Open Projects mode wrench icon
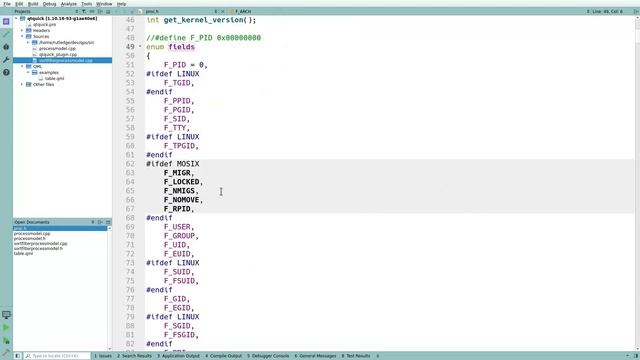The width and height of the screenshot is (640, 360). pos(6,60)
